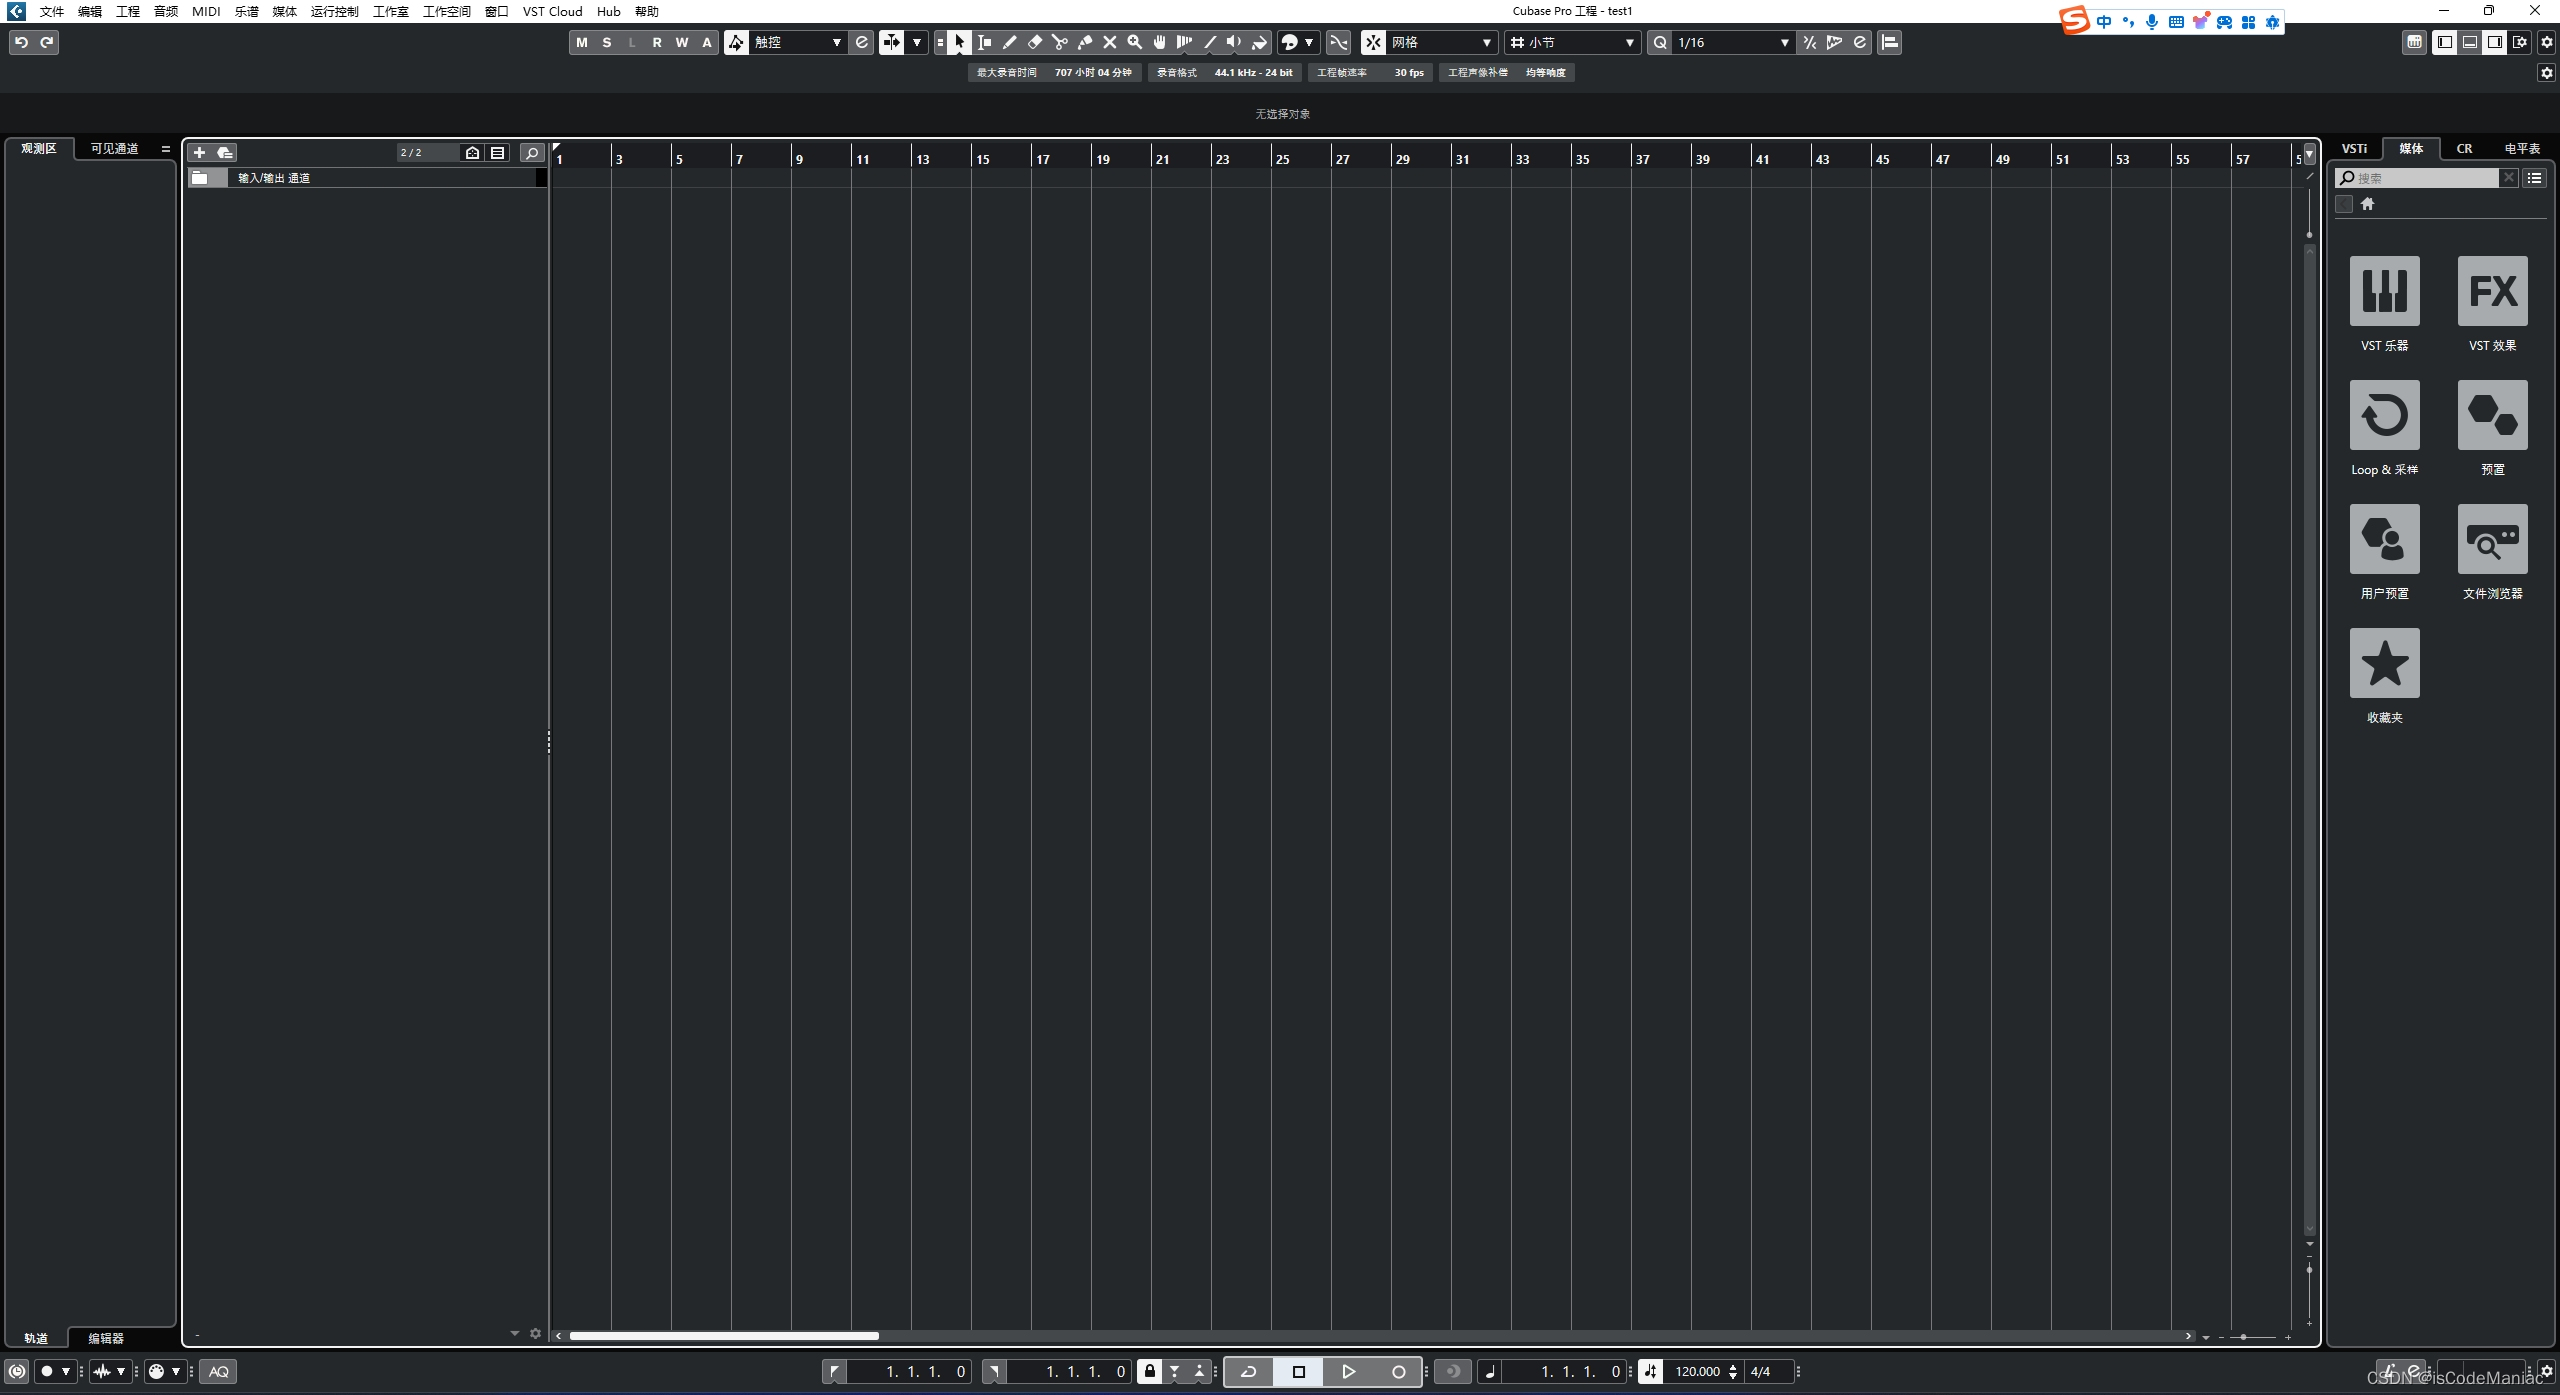This screenshot has width=2560, height=1395.
Task: Select the Eraser tool
Action: pos(1035,42)
